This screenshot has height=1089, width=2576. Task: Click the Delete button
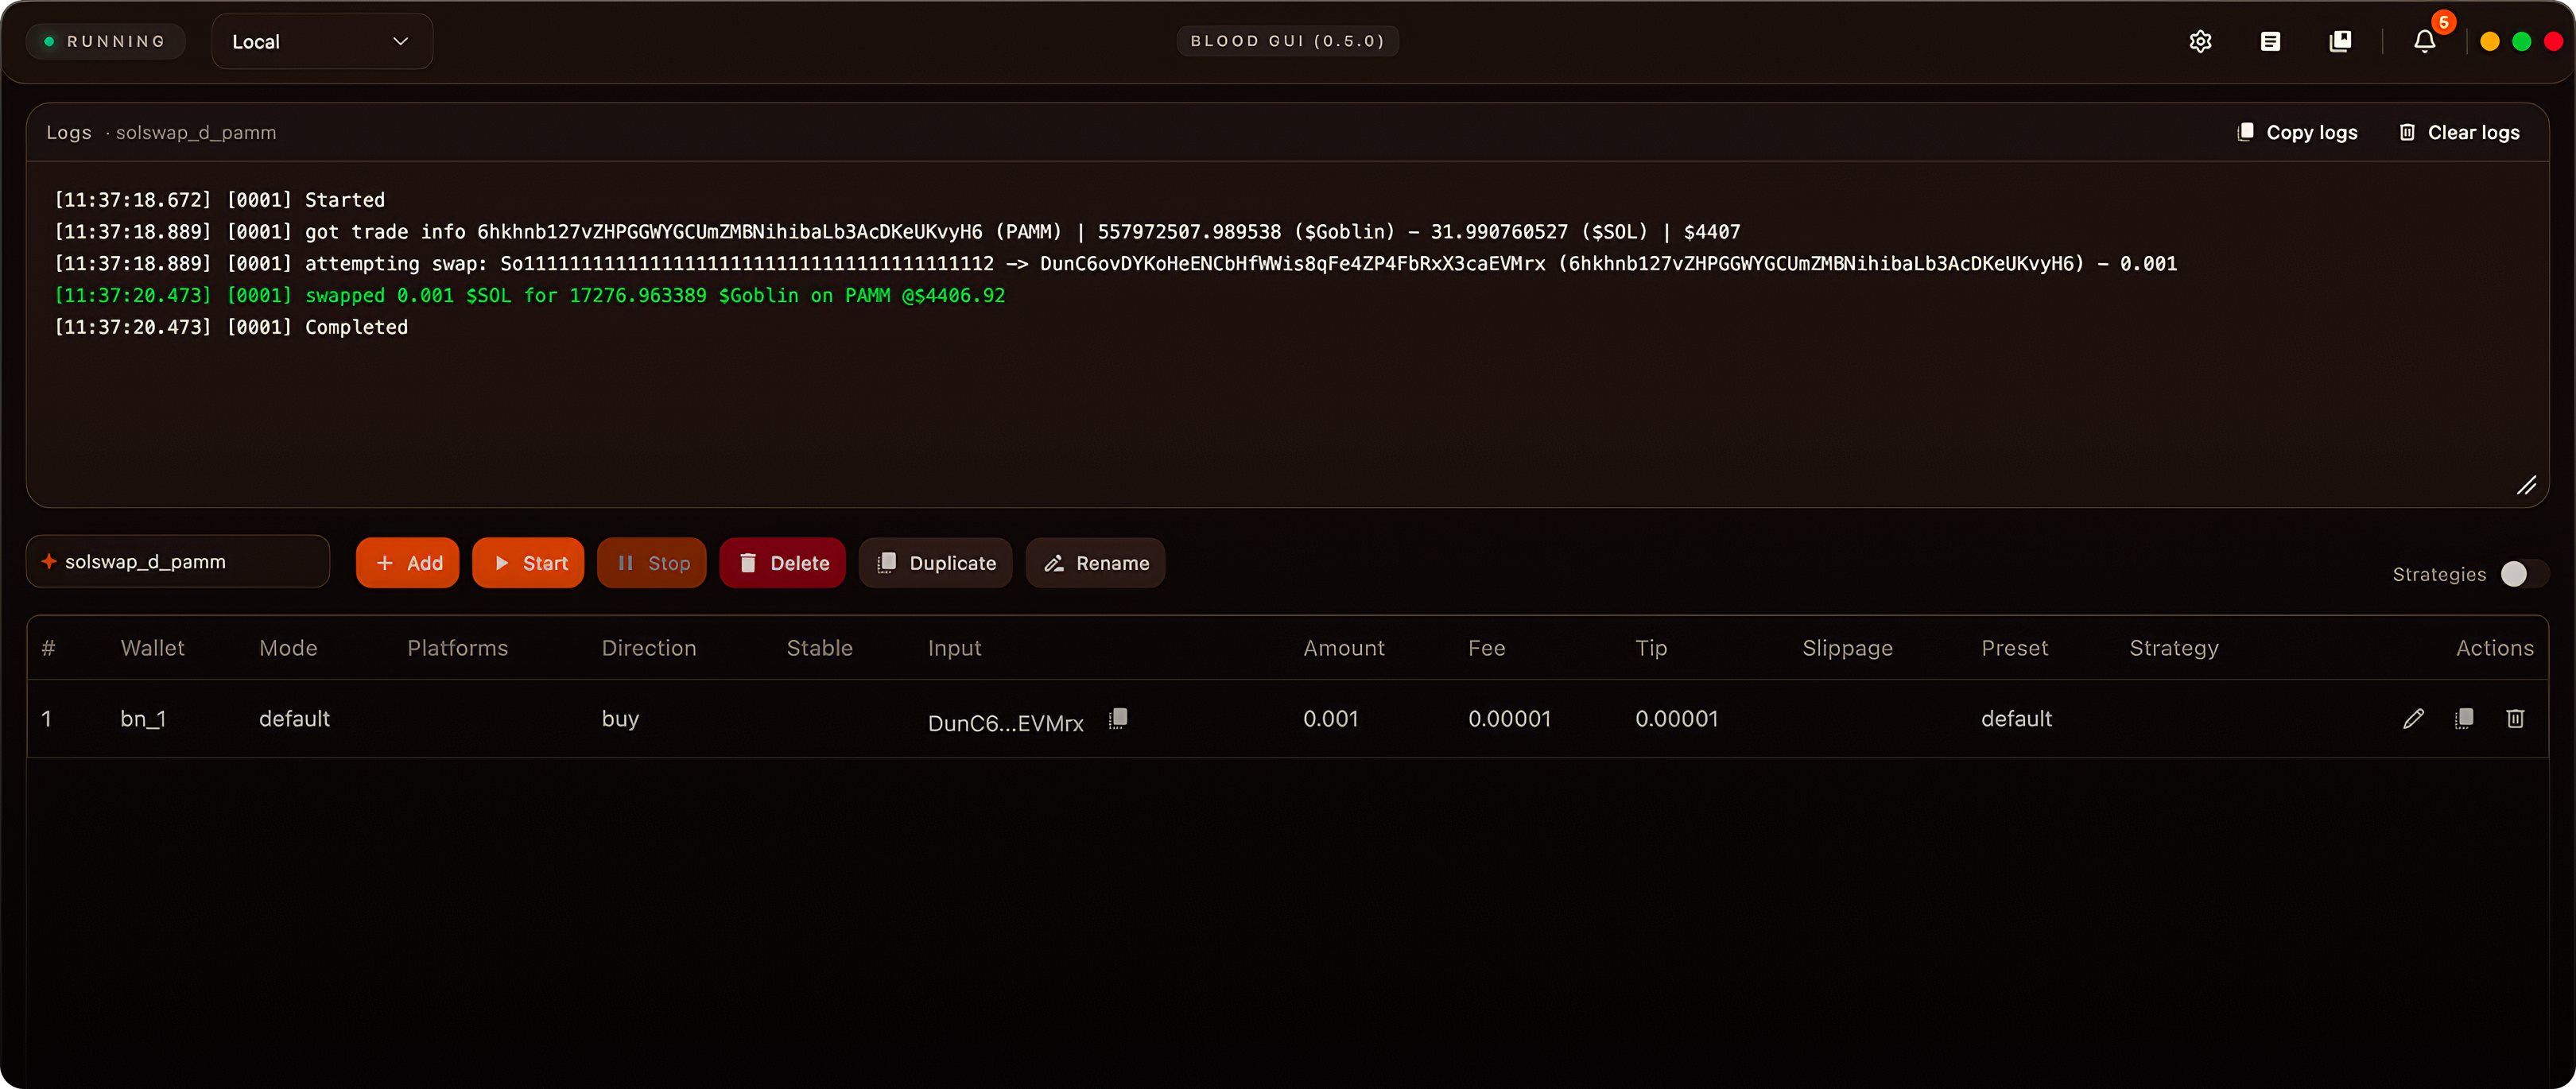[x=783, y=563]
